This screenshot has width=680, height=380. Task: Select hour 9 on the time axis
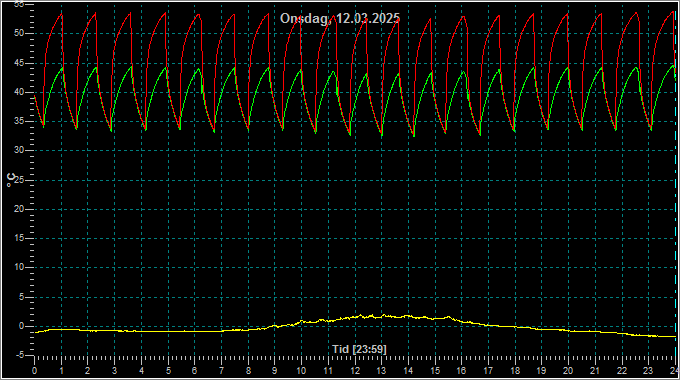(x=275, y=371)
